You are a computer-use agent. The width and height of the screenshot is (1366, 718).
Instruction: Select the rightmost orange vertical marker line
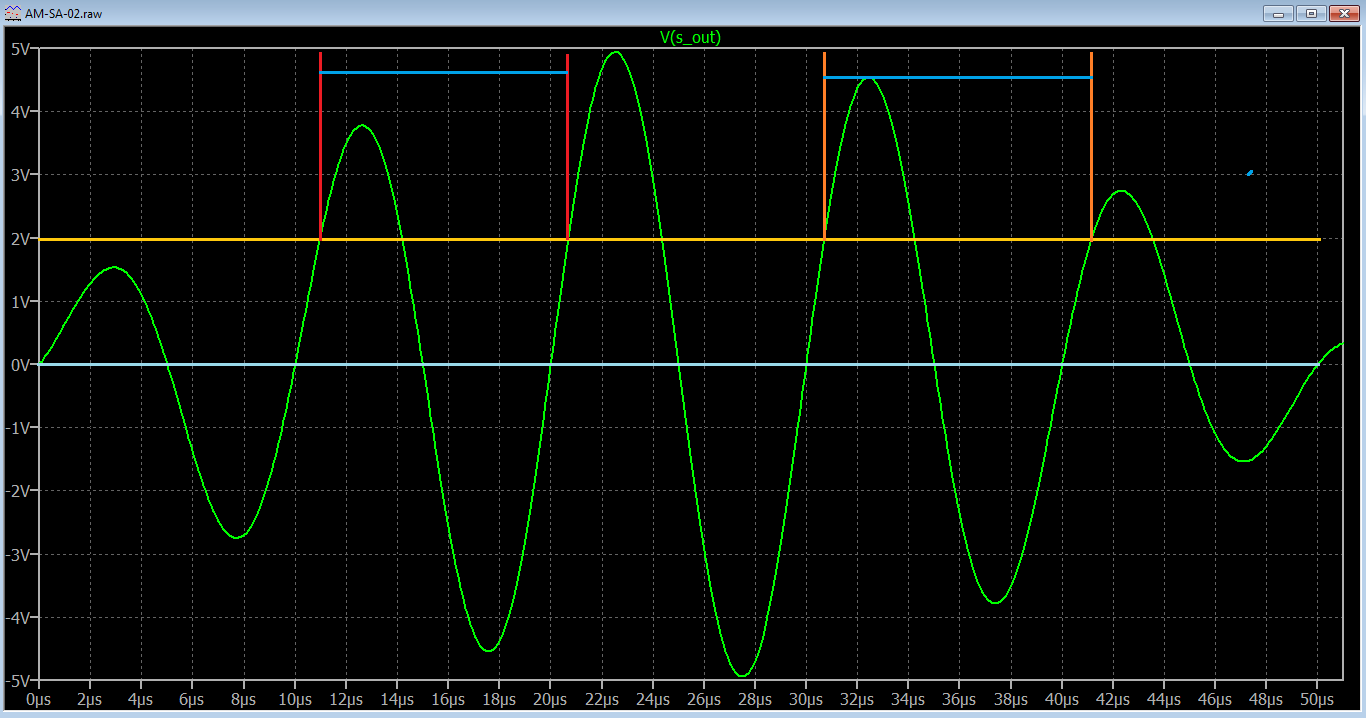tap(1091, 150)
